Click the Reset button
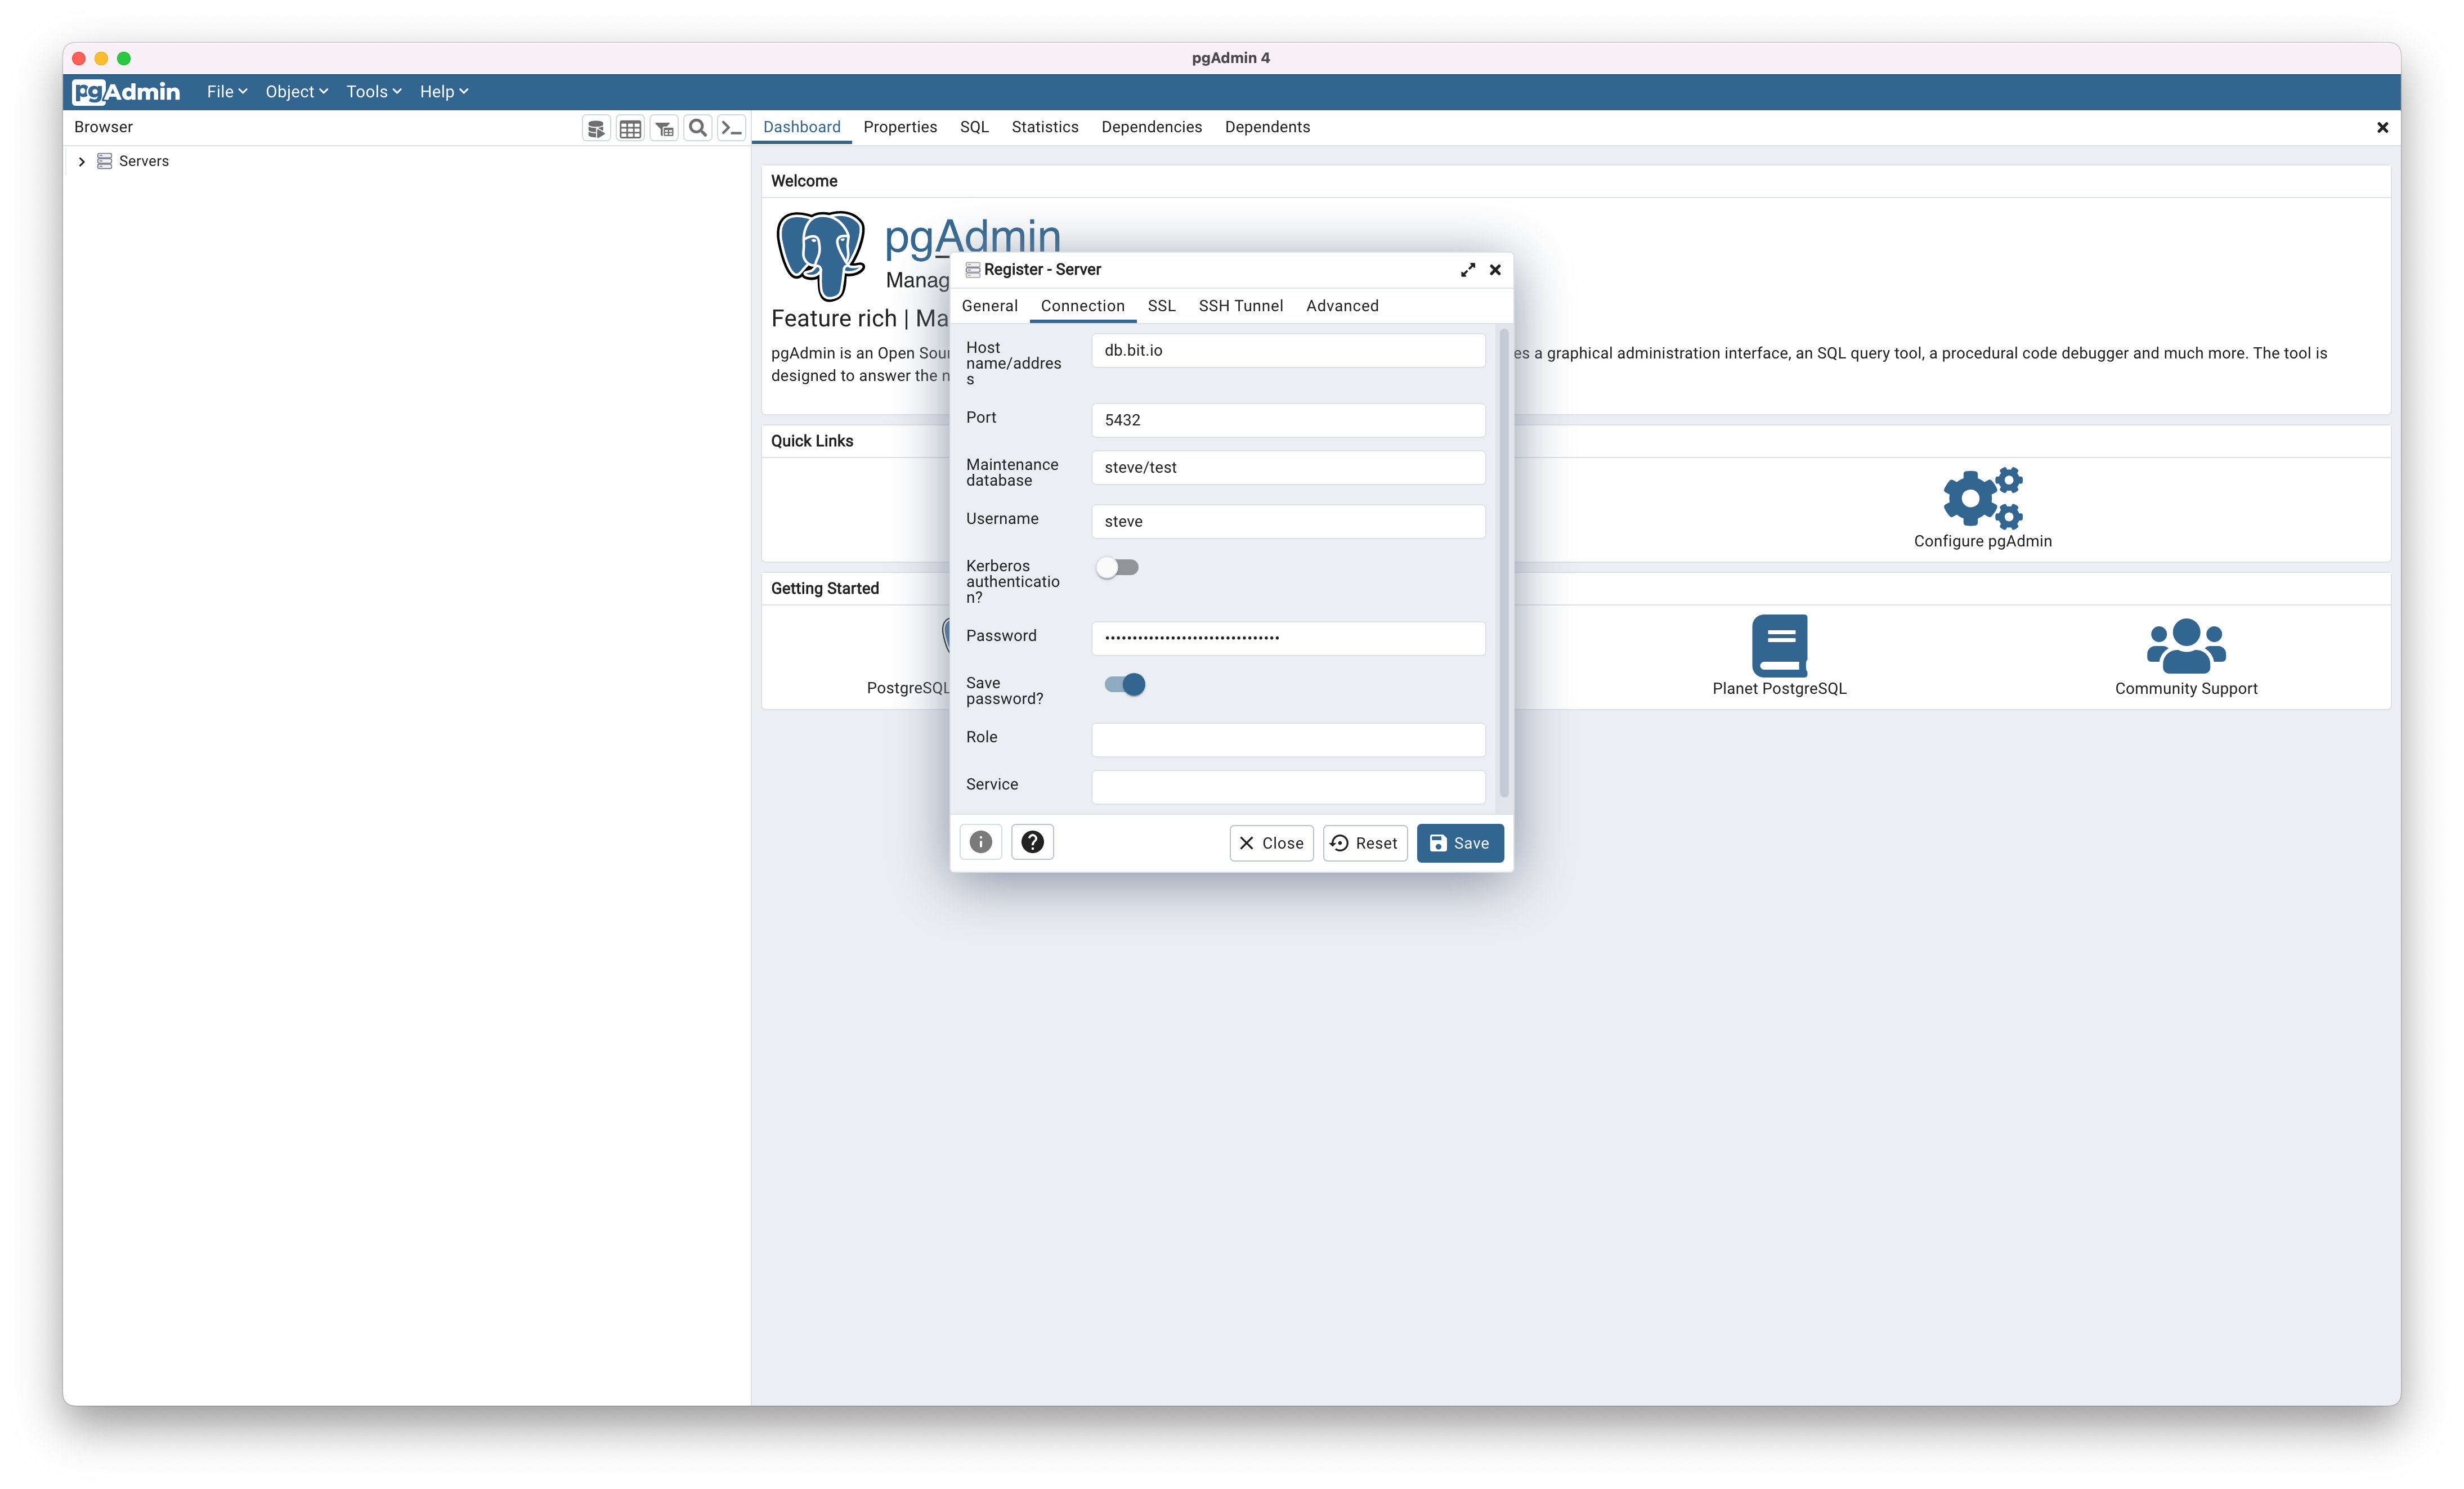The width and height of the screenshot is (2464, 1489). 1364,843
